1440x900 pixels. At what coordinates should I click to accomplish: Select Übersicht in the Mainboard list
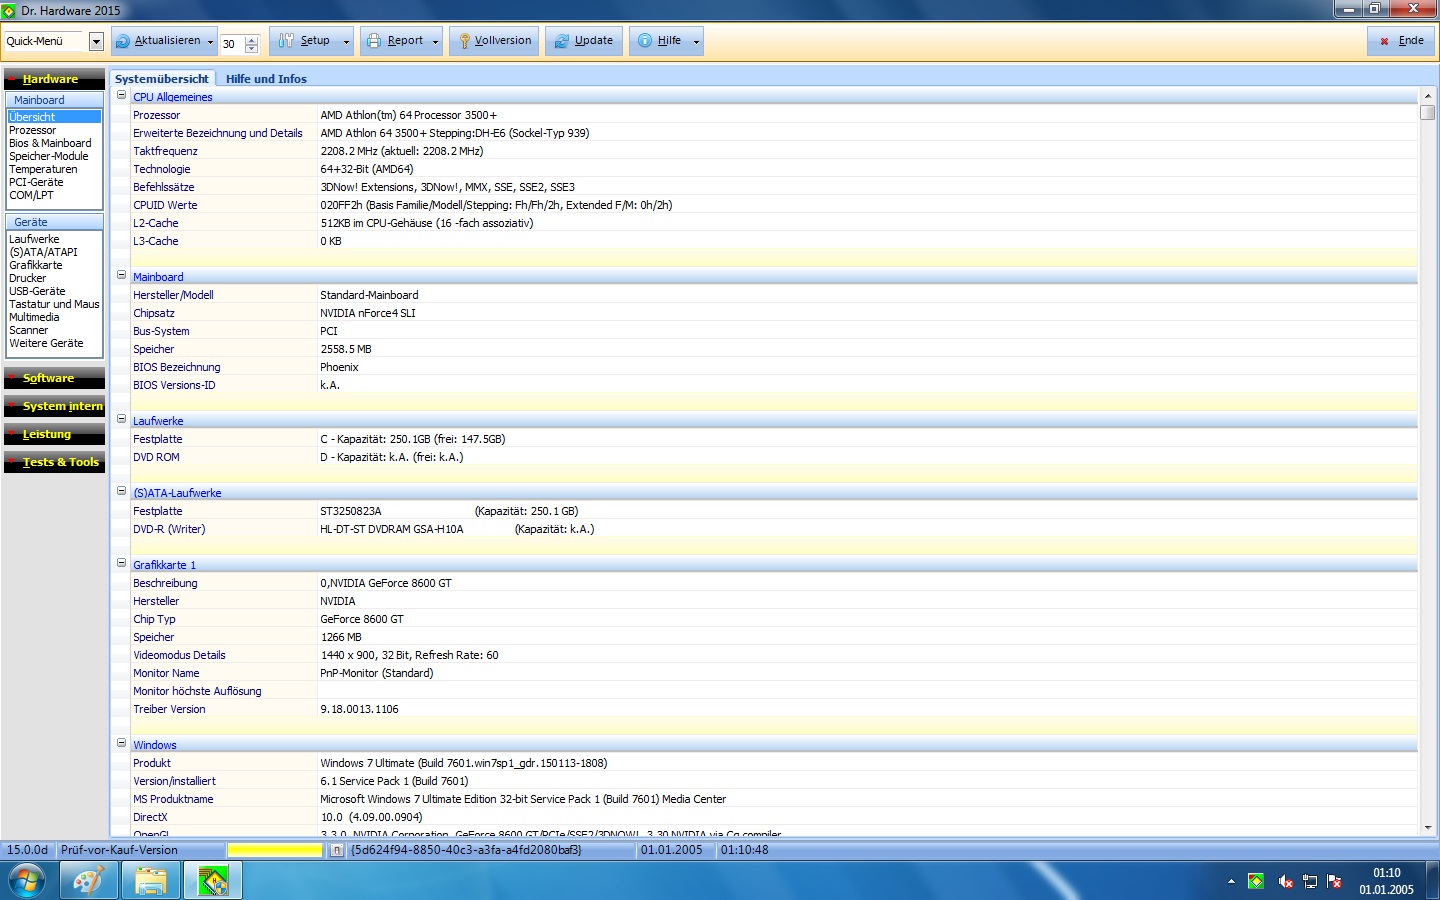point(54,117)
